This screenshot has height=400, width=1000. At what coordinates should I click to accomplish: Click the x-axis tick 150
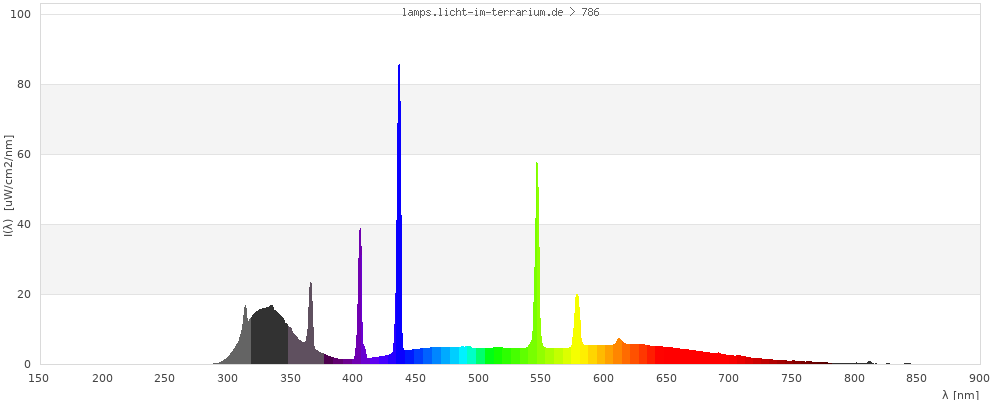[40, 378]
